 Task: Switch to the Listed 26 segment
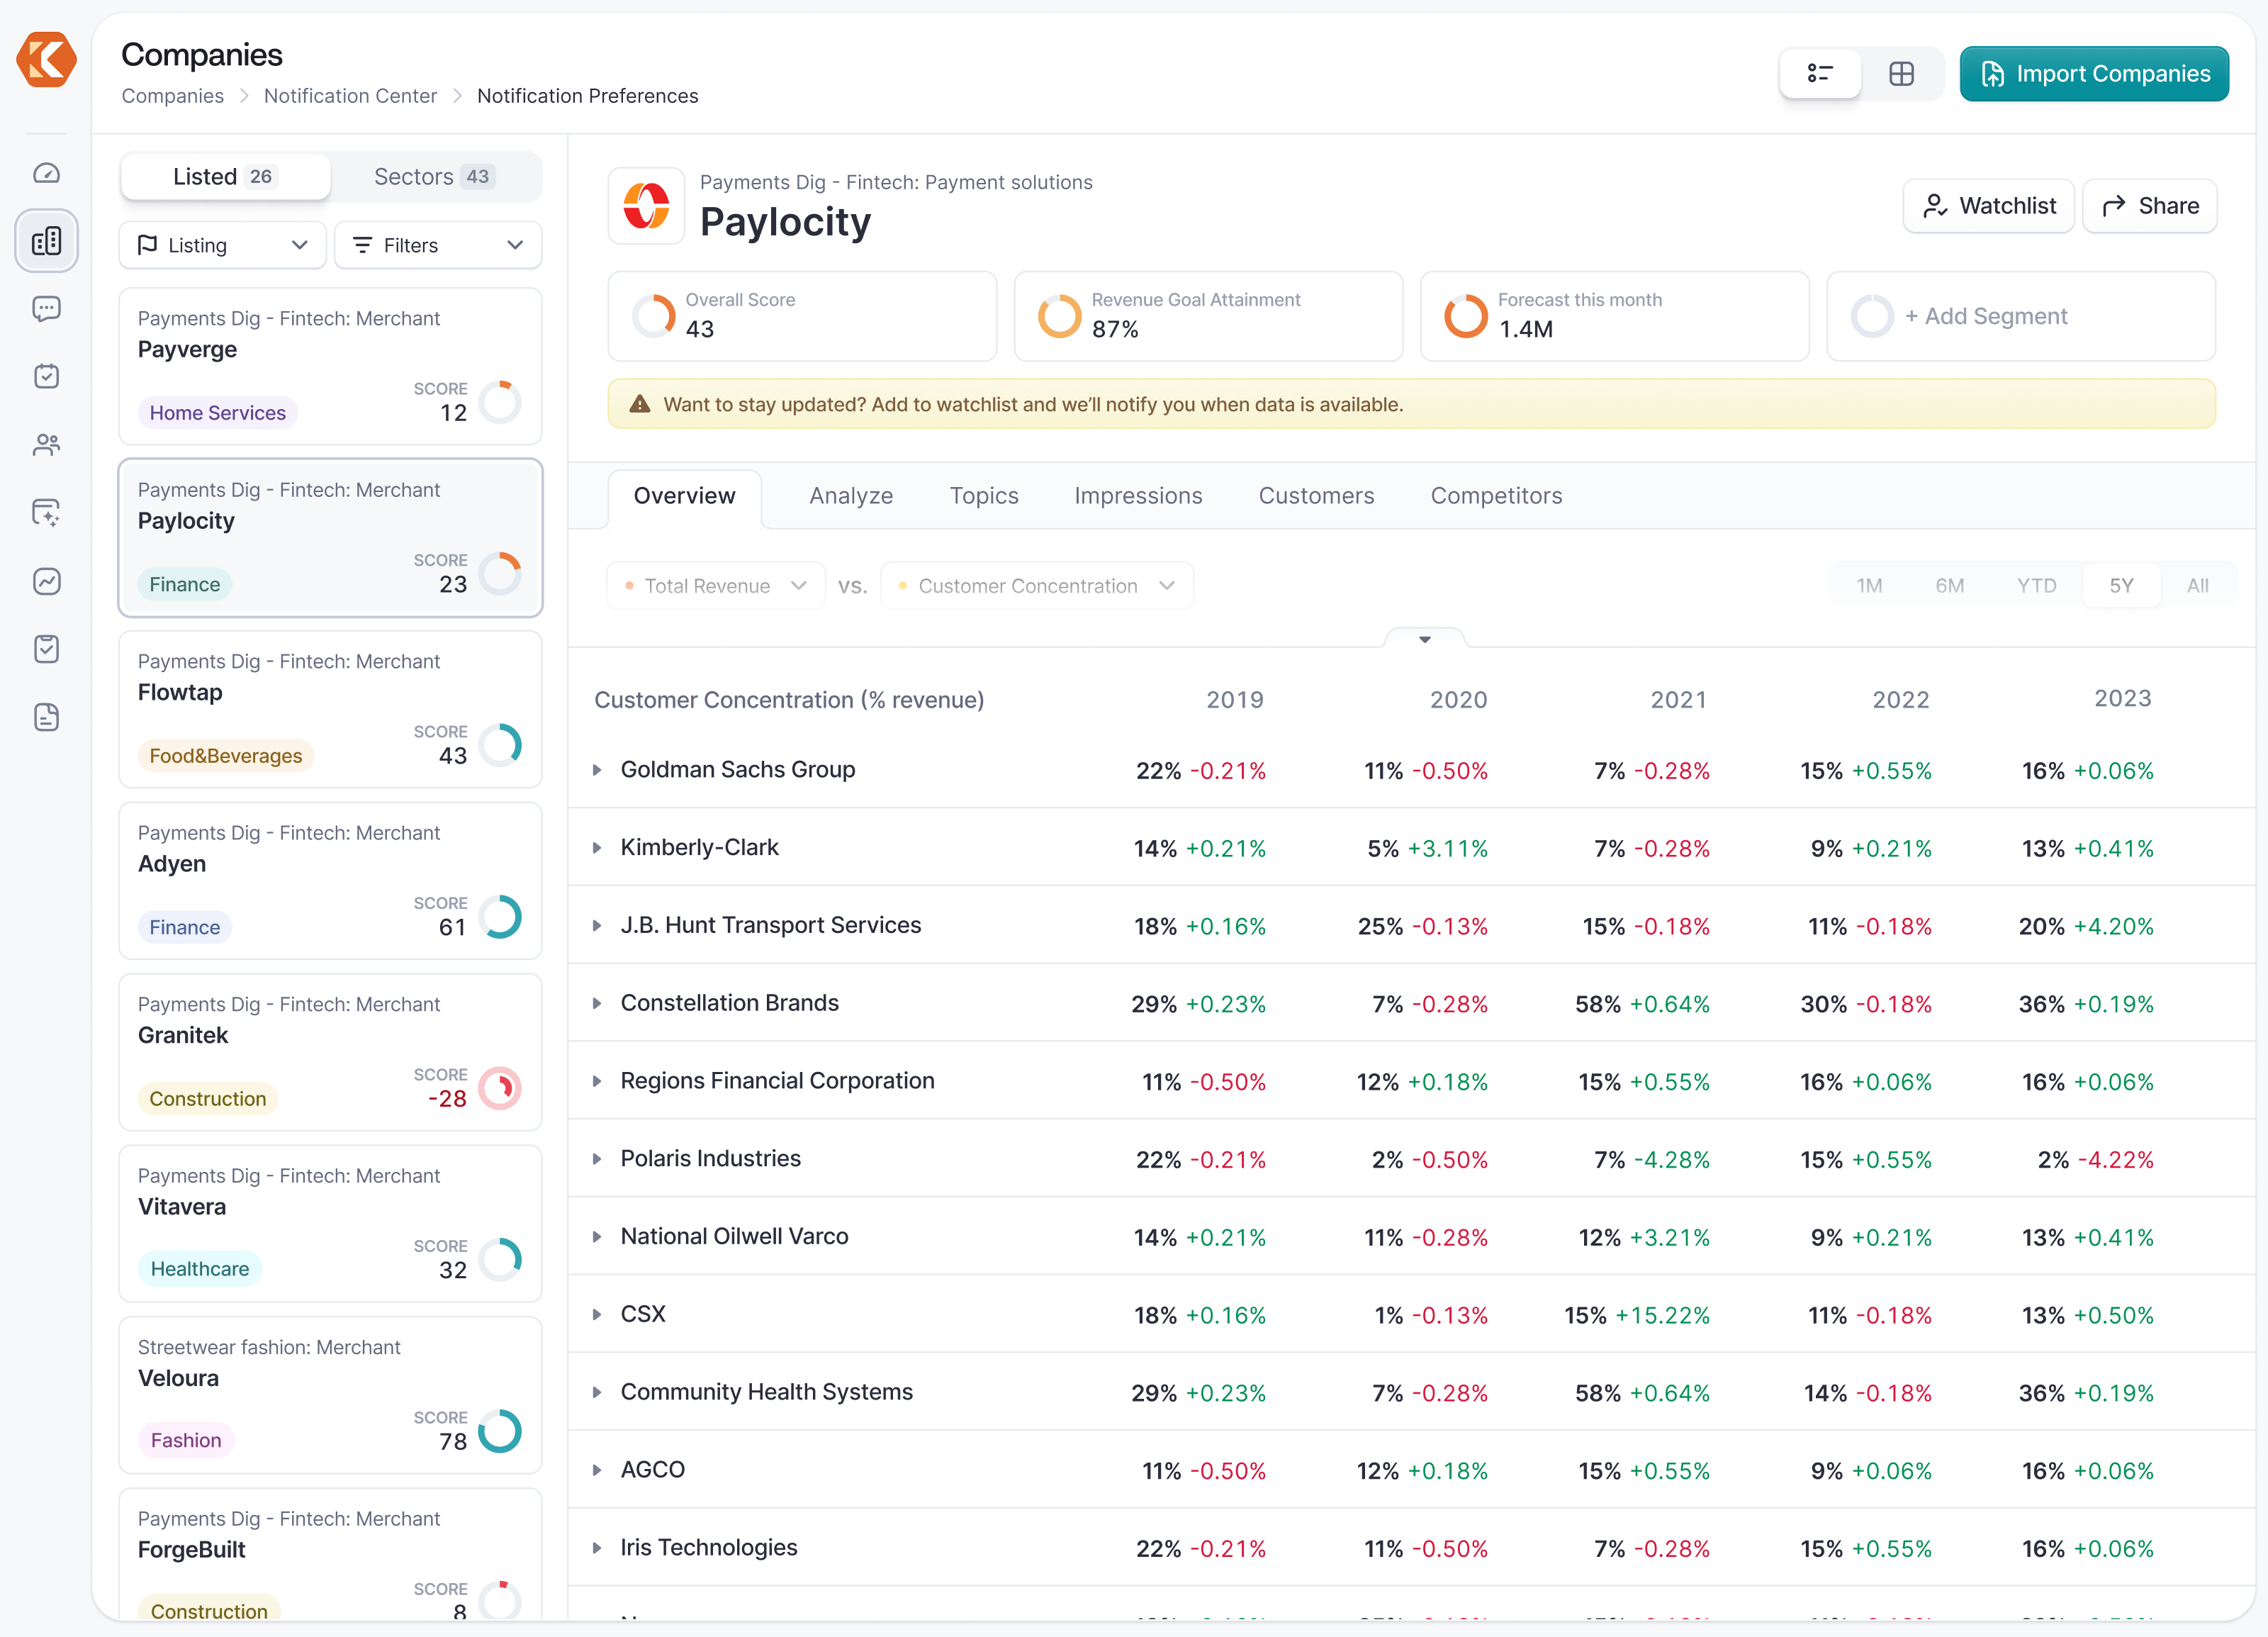(x=225, y=176)
